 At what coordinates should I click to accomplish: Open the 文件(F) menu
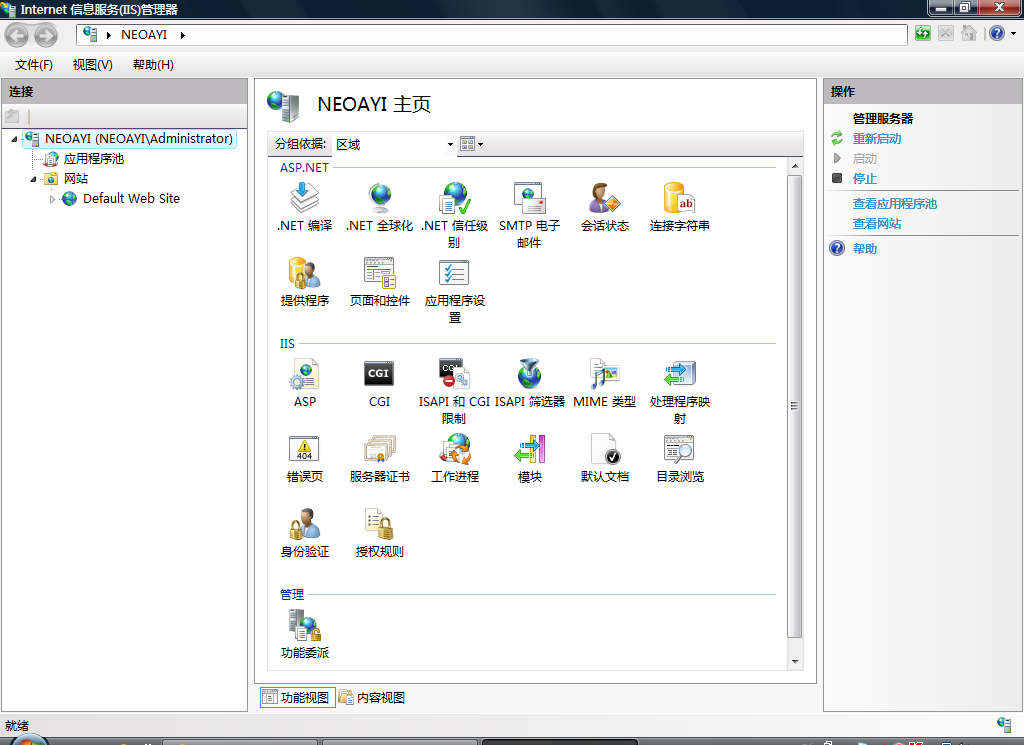pyautogui.click(x=33, y=65)
